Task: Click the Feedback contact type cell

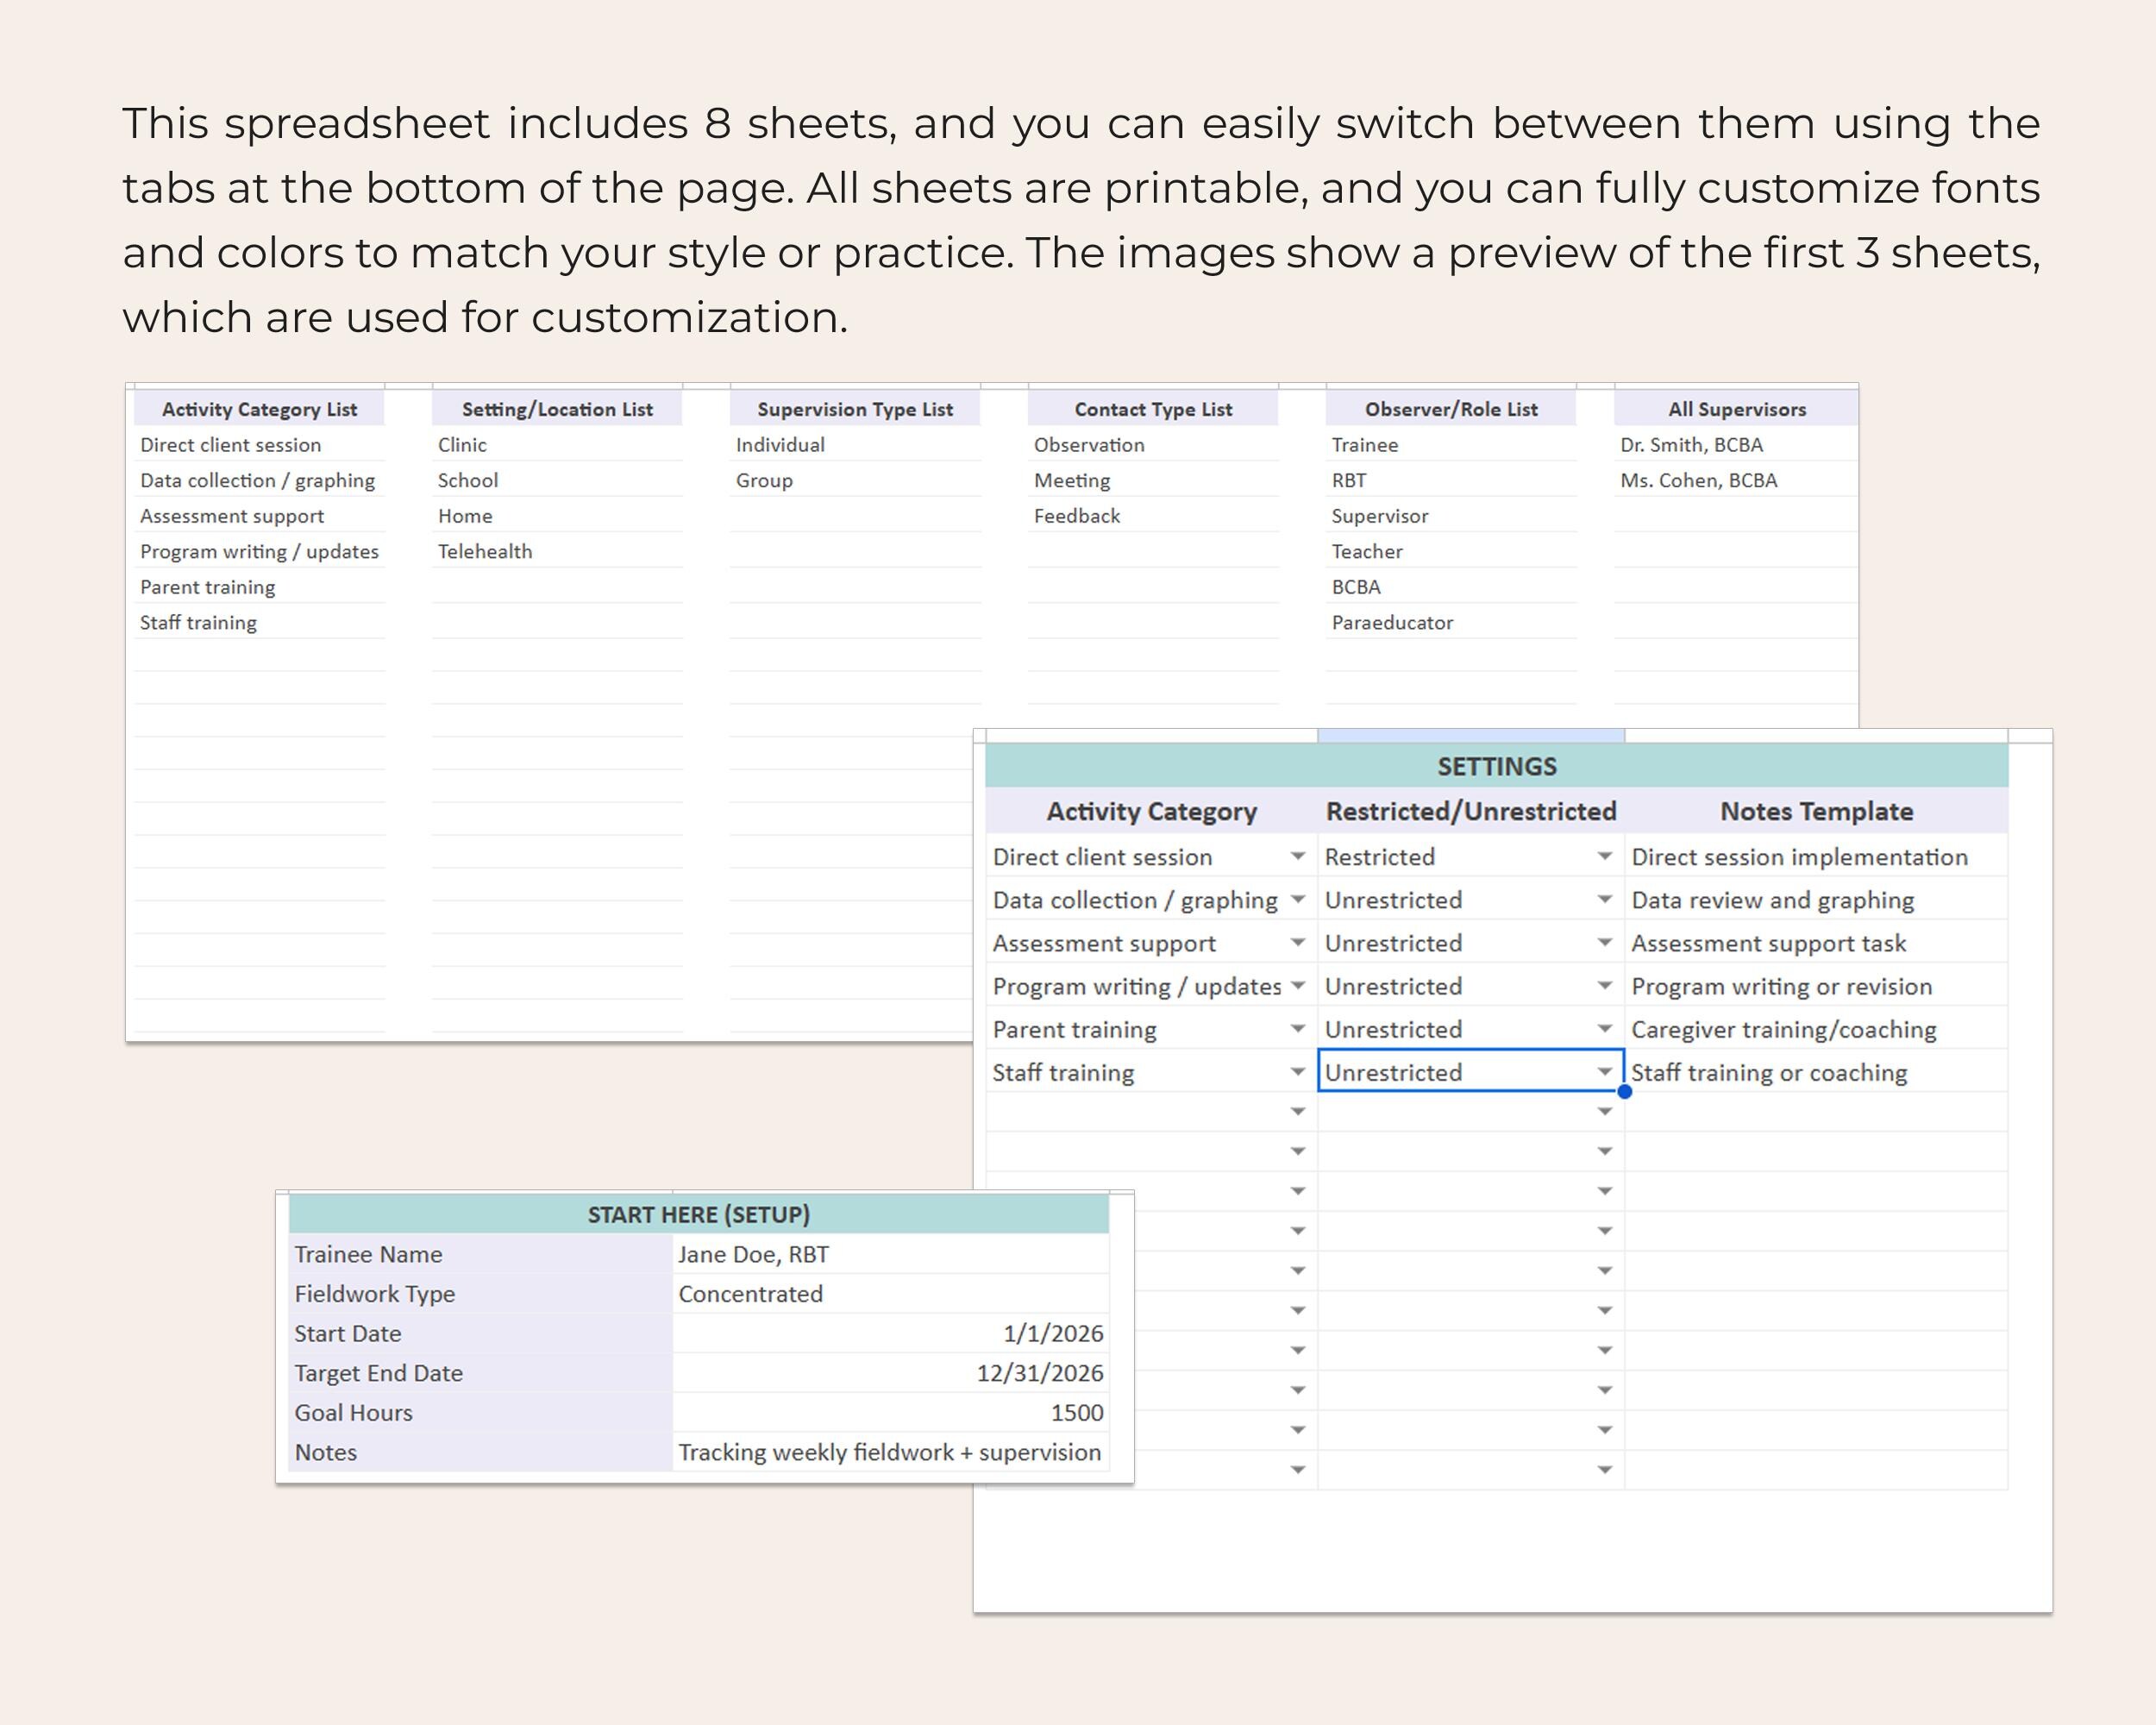Action: pos(1153,516)
